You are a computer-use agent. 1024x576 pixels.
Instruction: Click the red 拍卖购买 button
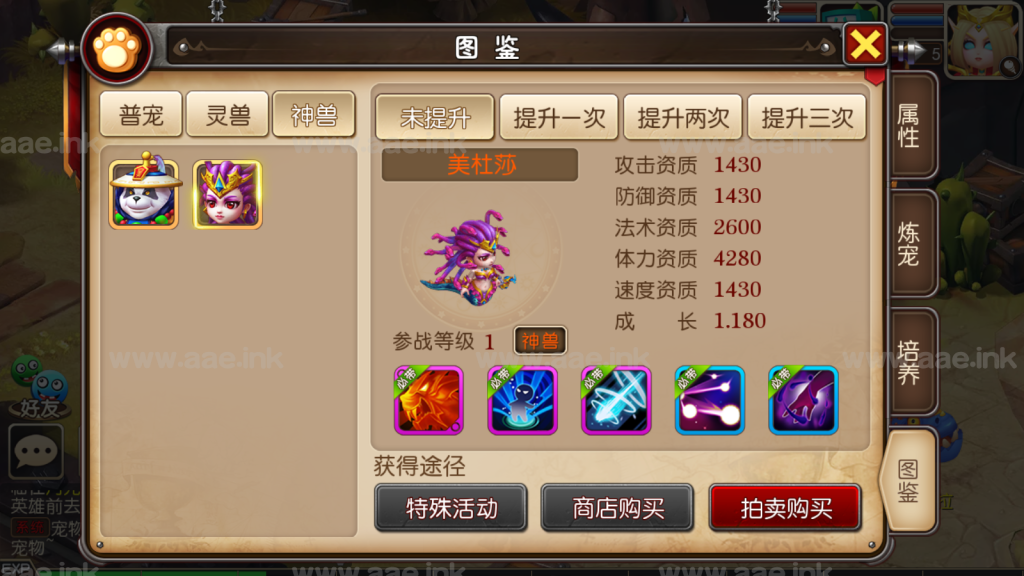785,507
